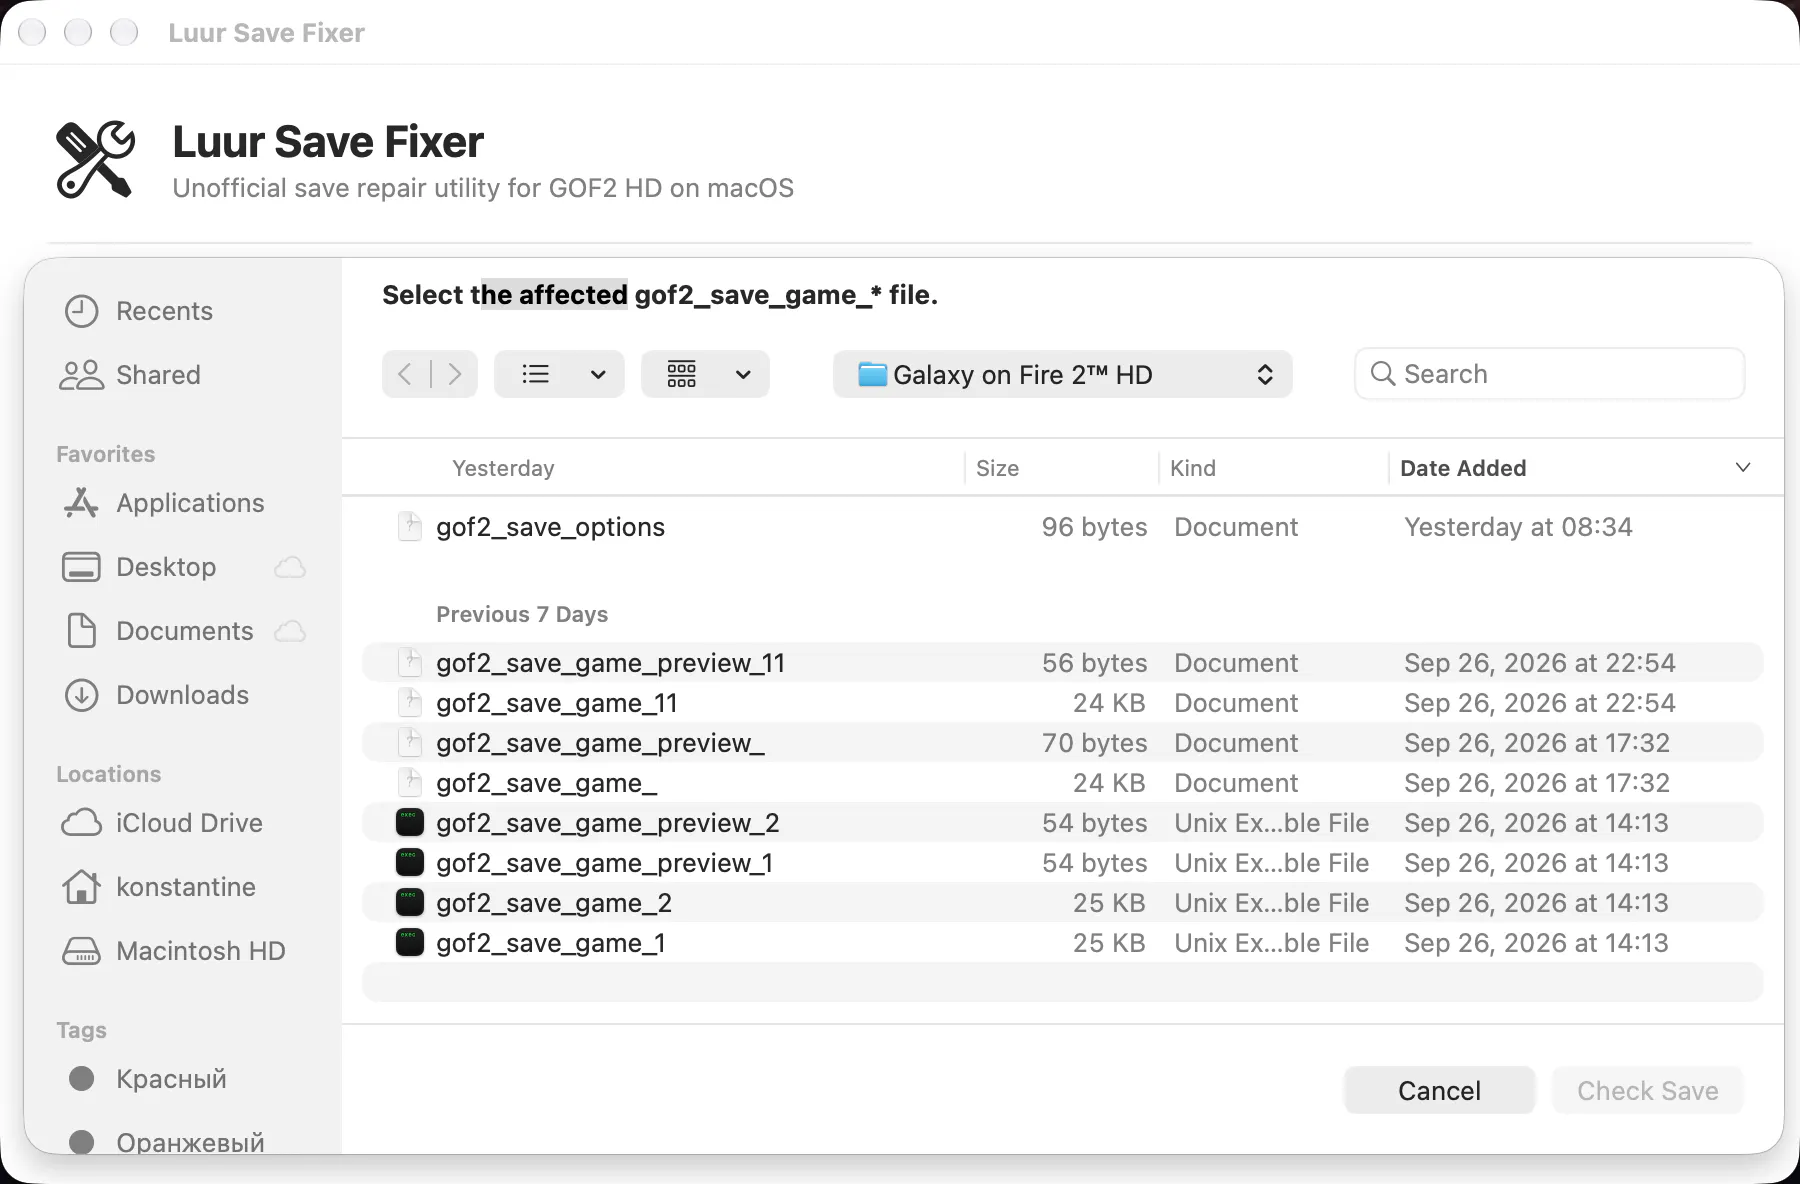The width and height of the screenshot is (1800, 1184).
Task: Click the Luur Save Fixer tools logo
Action: click(x=95, y=160)
